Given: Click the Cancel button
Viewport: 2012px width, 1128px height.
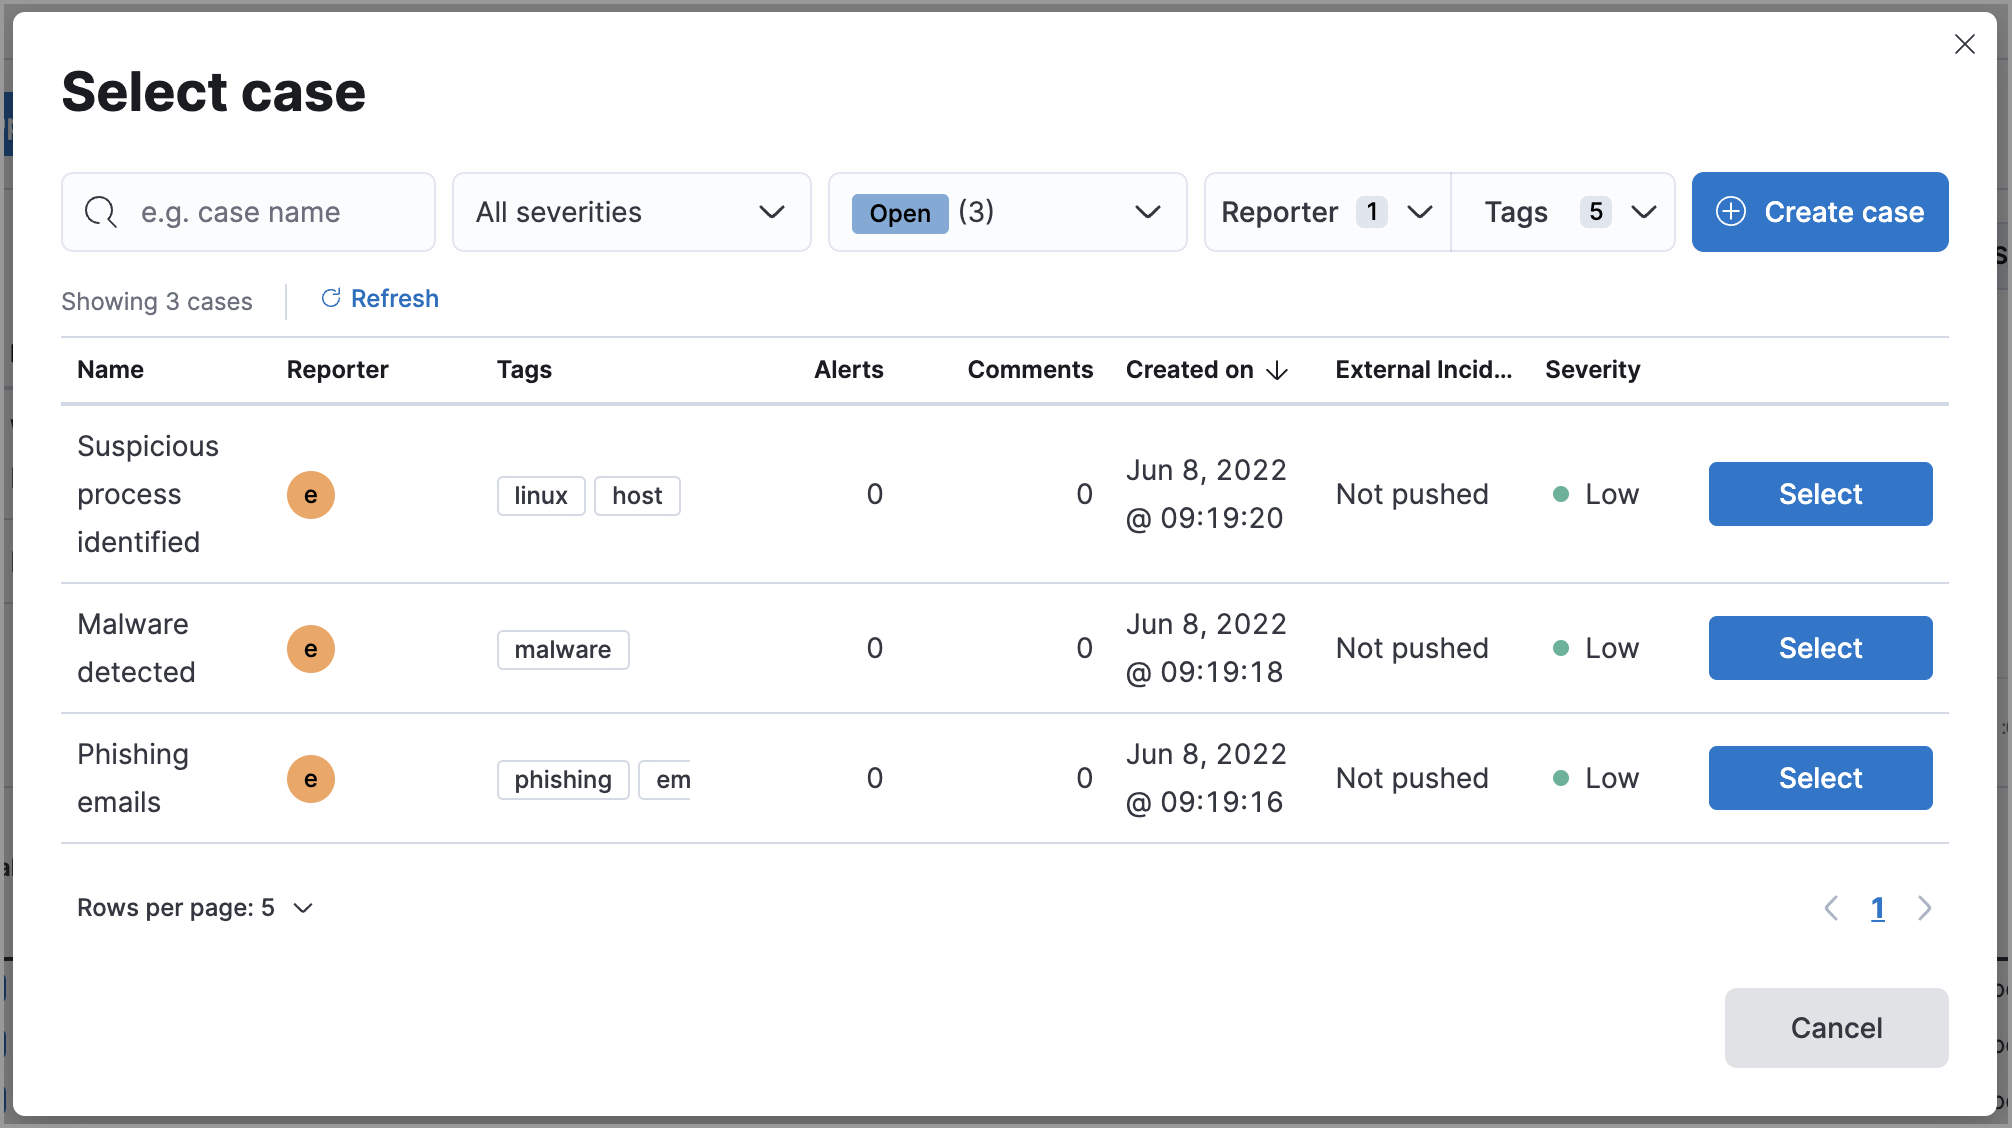Looking at the screenshot, I should coord(1836,1027).
